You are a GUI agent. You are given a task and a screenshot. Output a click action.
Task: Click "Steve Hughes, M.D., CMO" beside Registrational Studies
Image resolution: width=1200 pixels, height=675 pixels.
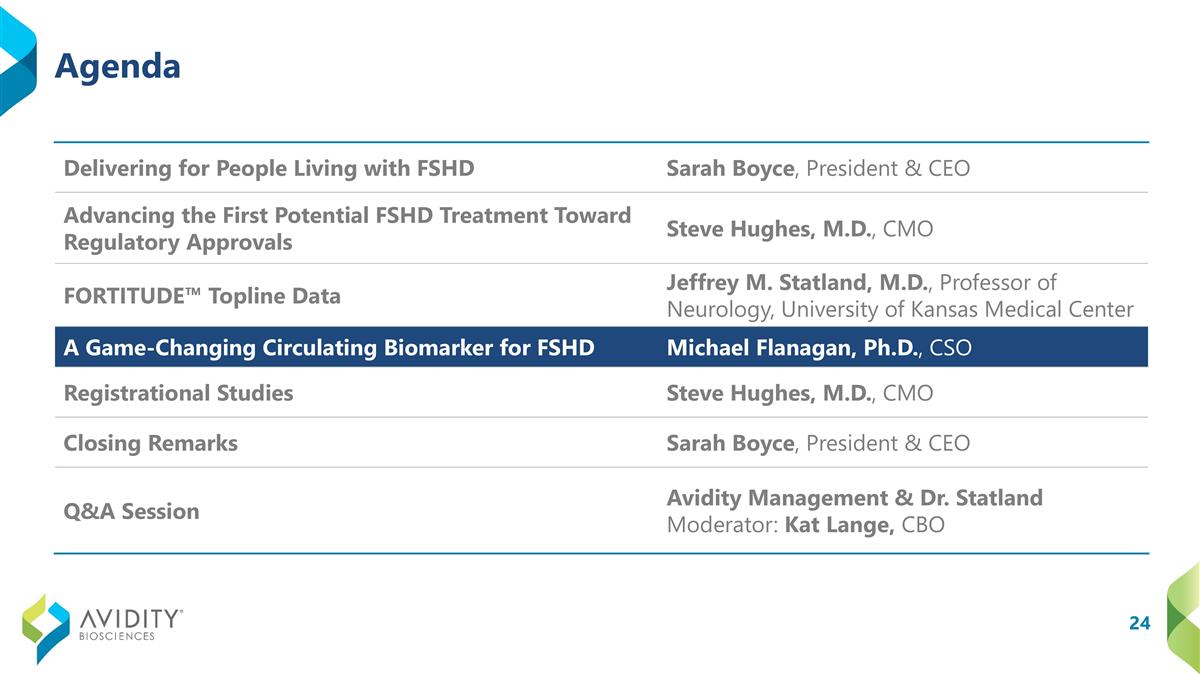(x=800, y=393)
